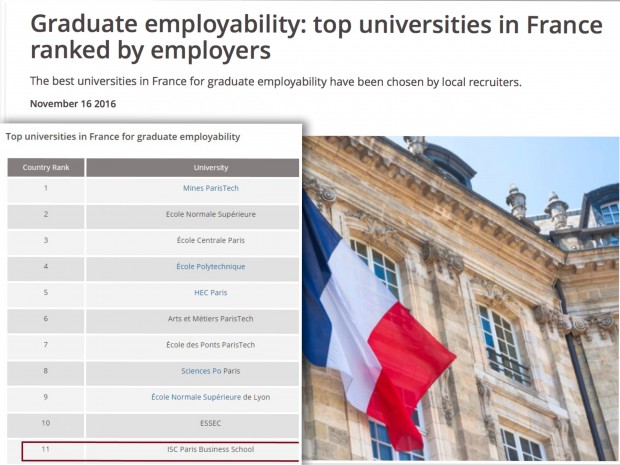Click the rank 2 École Normale Supérieure cell
The width and height of the screenshot is (620, 465).
click(210, 214)
